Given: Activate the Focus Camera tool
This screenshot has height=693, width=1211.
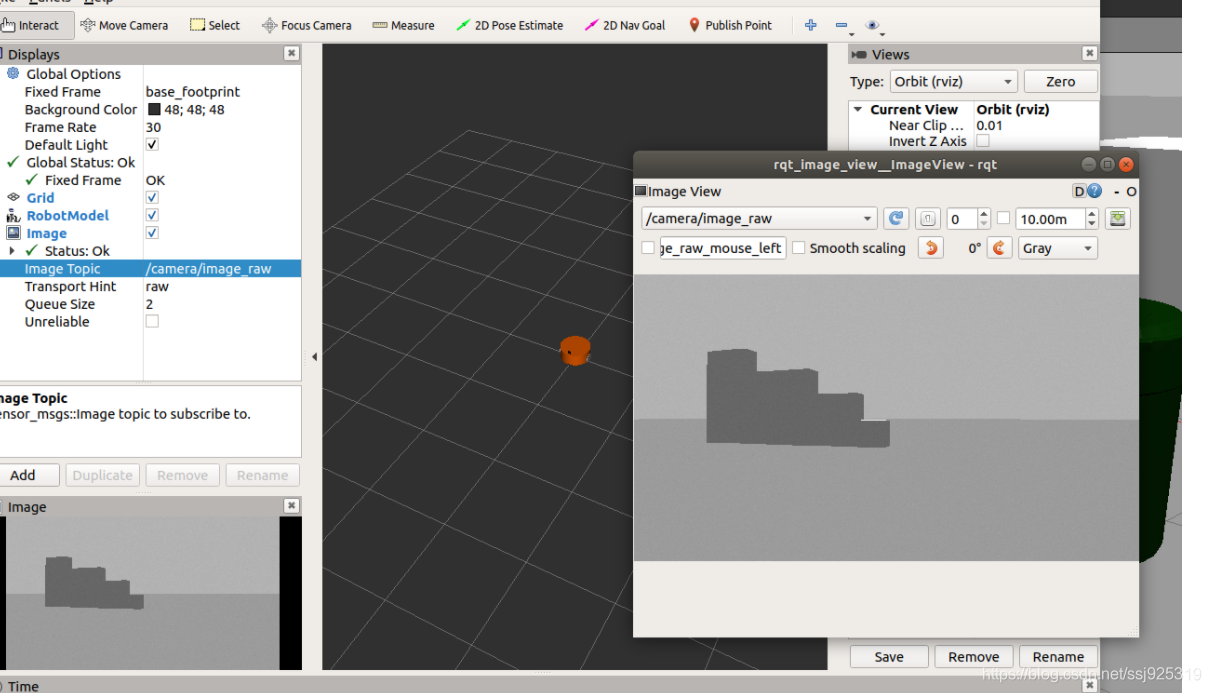Looking at the screenshot, I should tap(306, 25).
